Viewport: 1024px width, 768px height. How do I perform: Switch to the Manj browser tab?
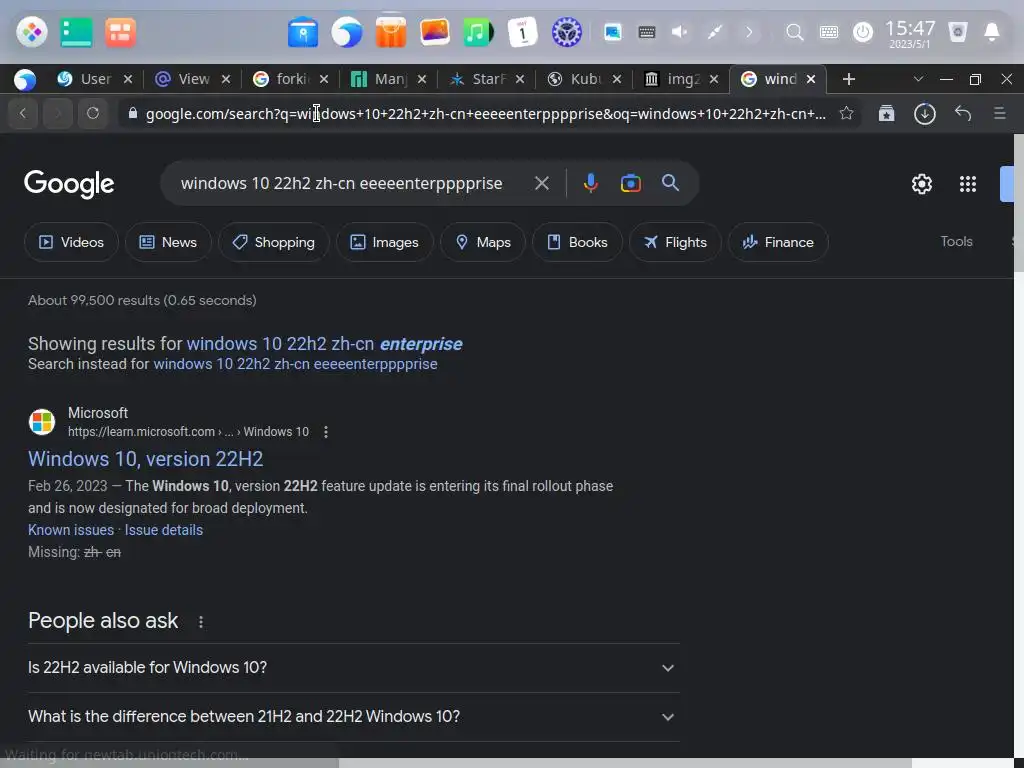tap(389, 79)
